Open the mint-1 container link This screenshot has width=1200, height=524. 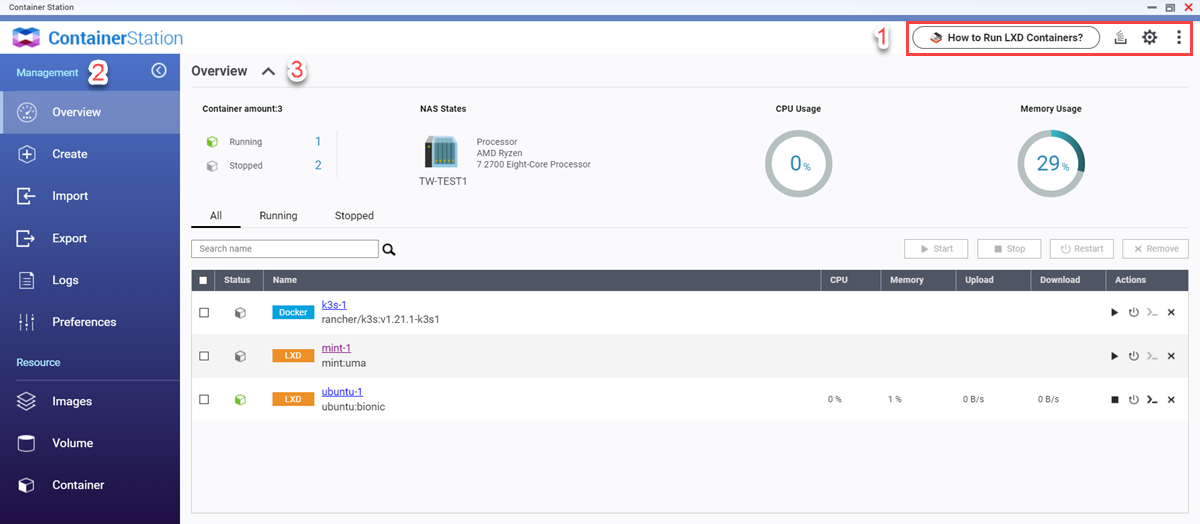pyautogui.click(x=336, y=348)
